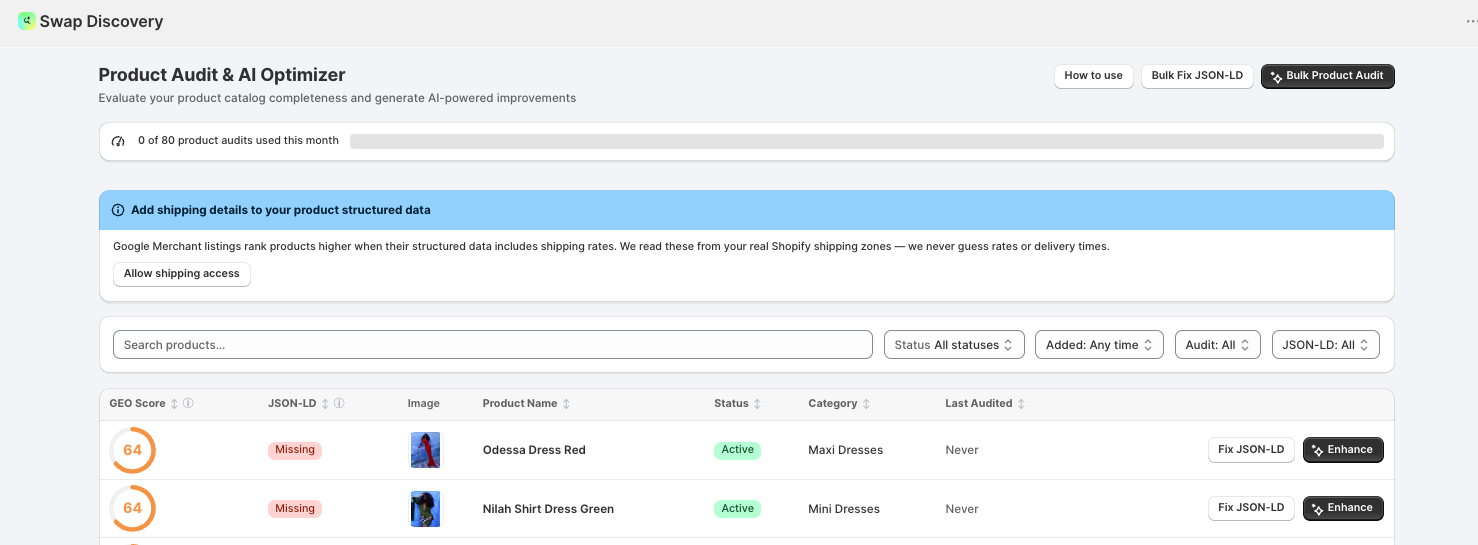Click the 0 of 80 product audits text
Screen dimensions: 1478x545
click(x=238, y=141)
